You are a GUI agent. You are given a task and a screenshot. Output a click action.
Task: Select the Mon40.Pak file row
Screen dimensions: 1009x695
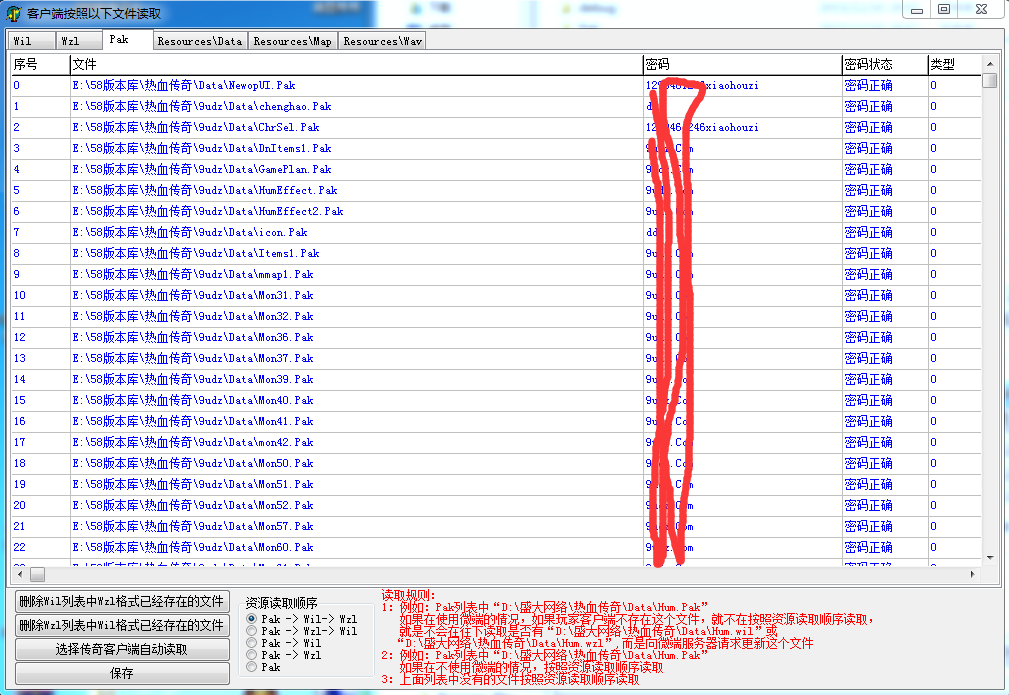coord(495,400)
